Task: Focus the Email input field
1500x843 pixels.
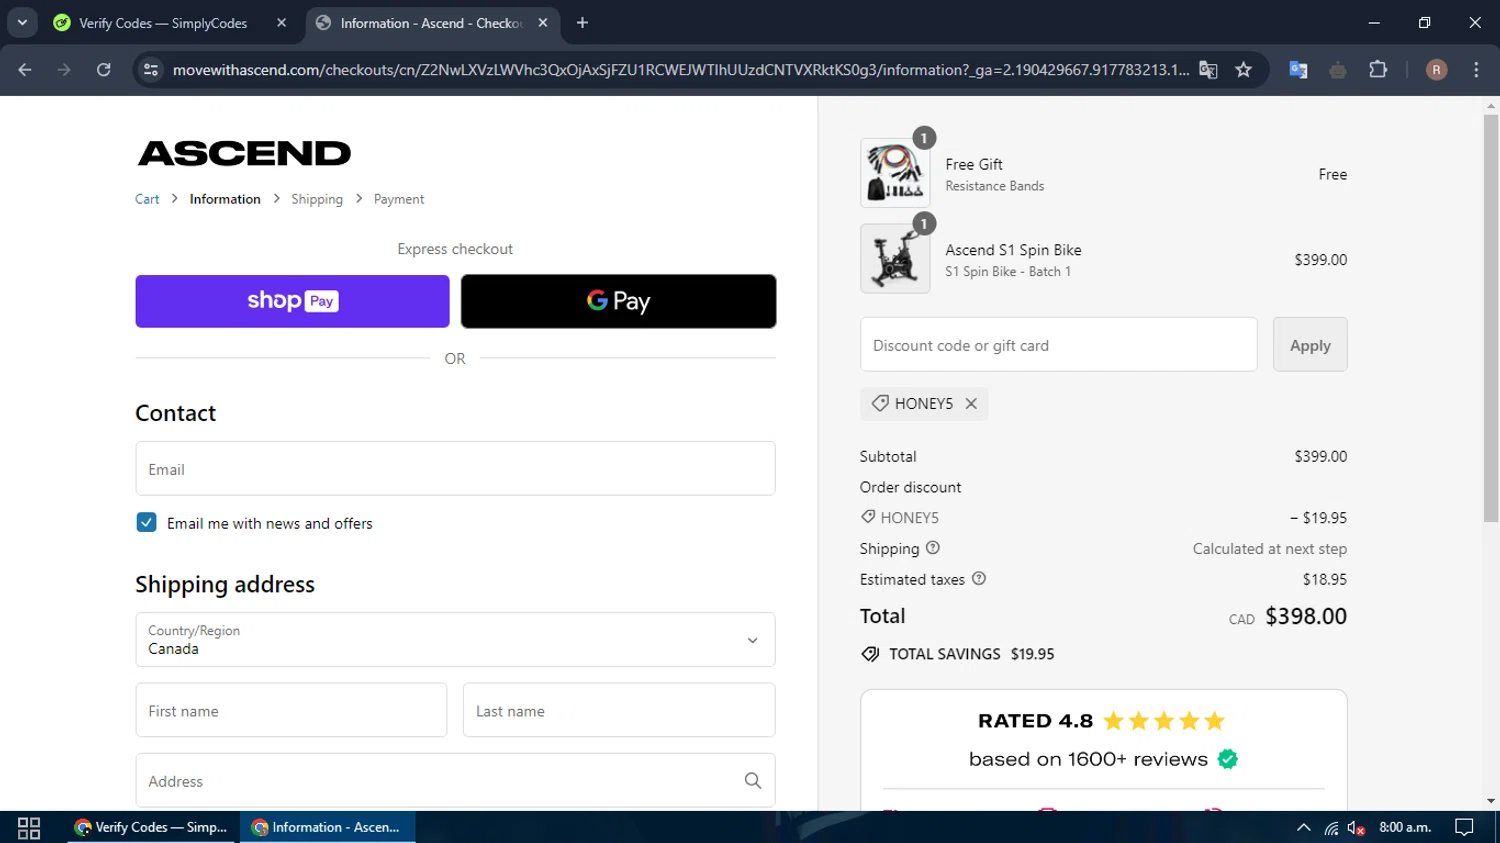Action: [x=455, y=469]
